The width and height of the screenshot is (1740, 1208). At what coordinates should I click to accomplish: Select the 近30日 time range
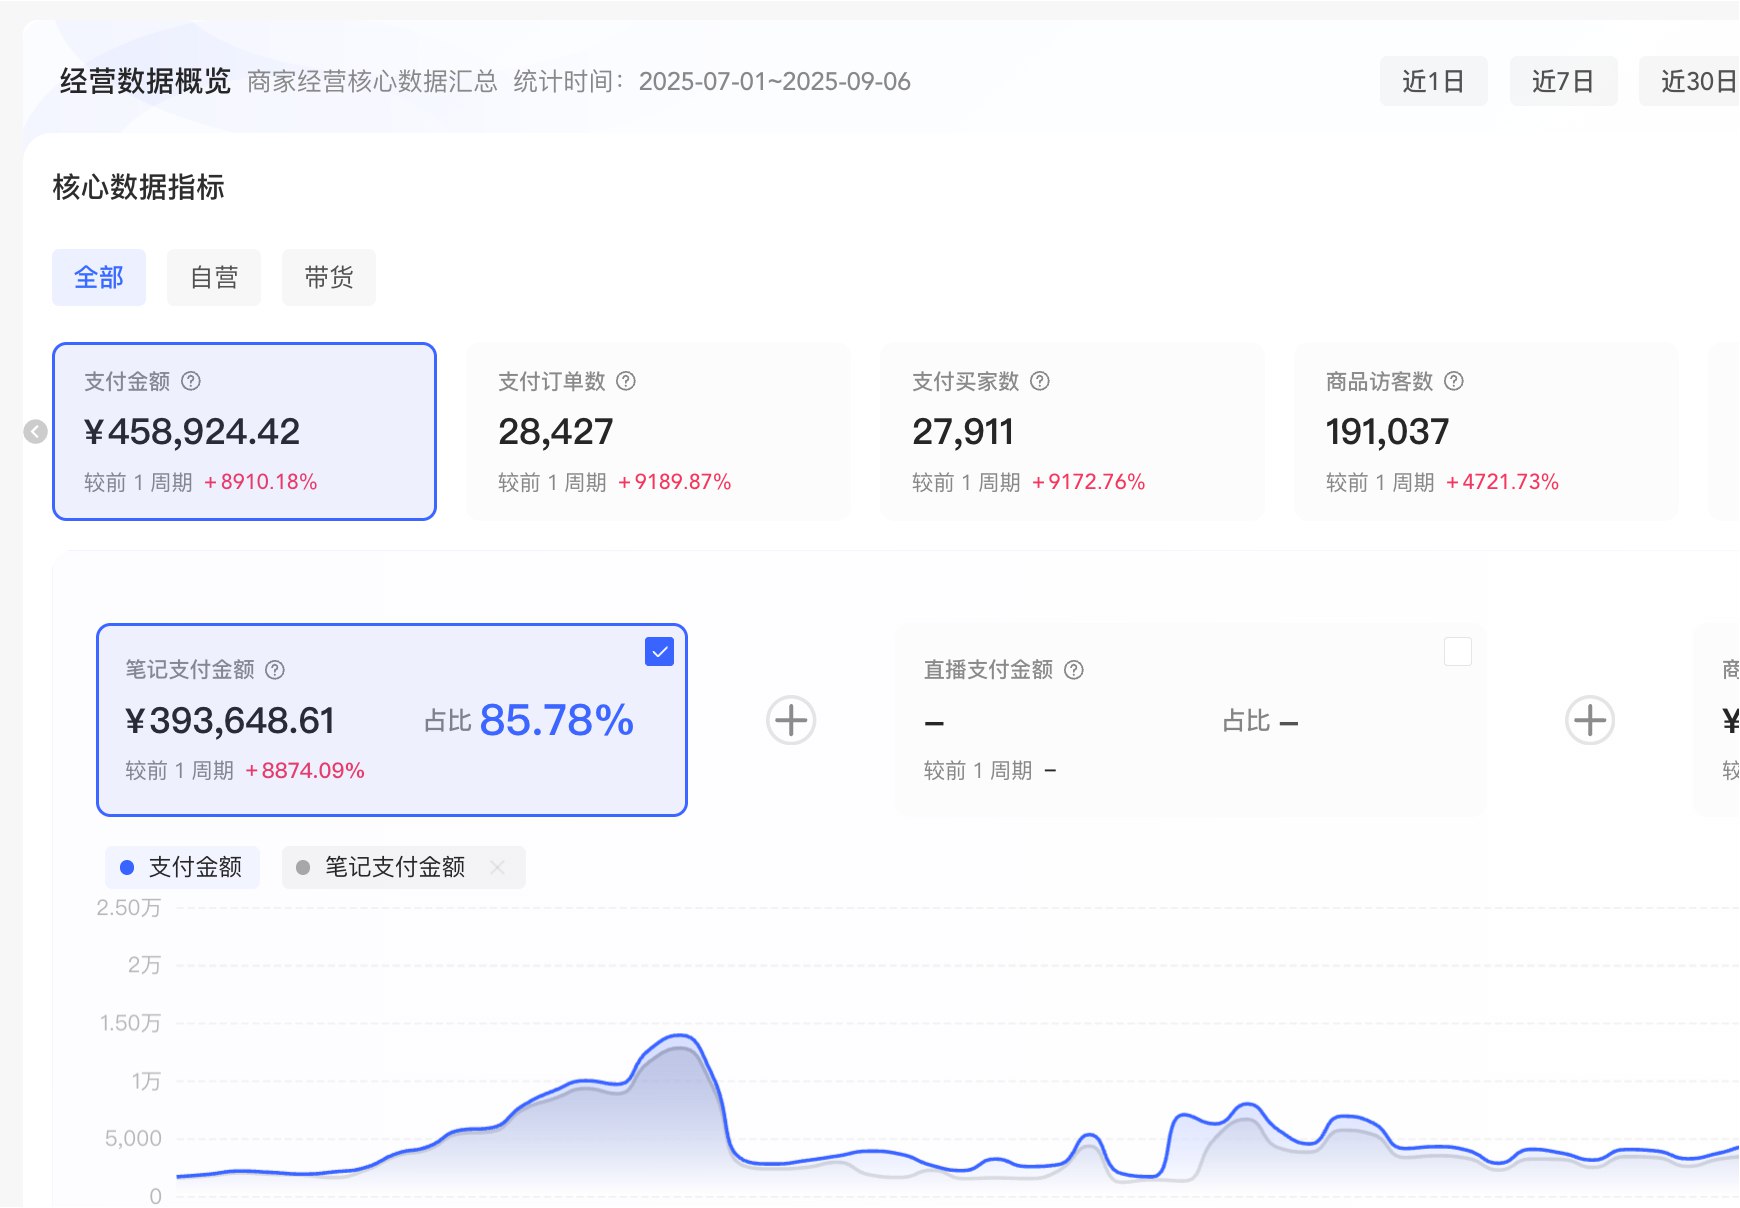(1694, 81)
